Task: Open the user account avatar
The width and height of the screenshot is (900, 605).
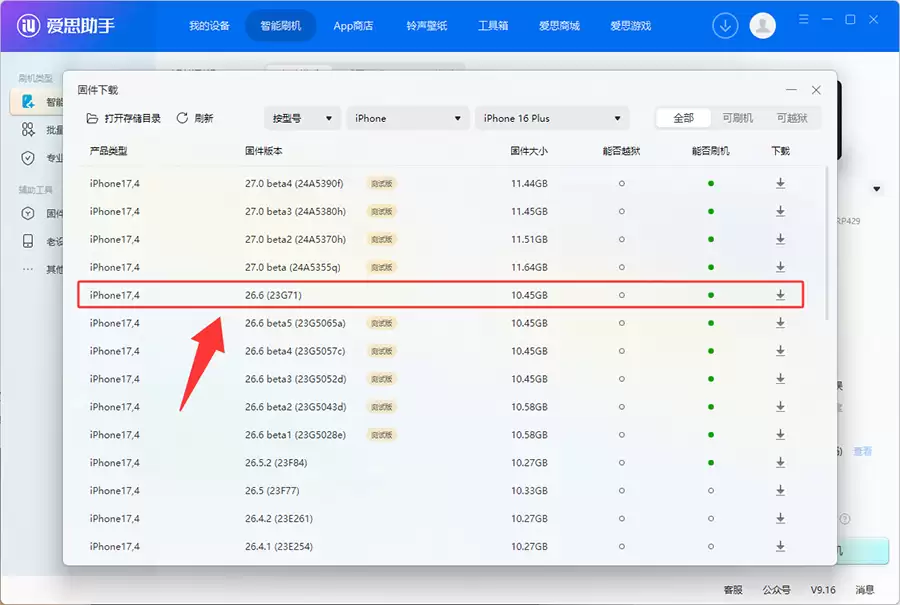Action: pos(762,26)
